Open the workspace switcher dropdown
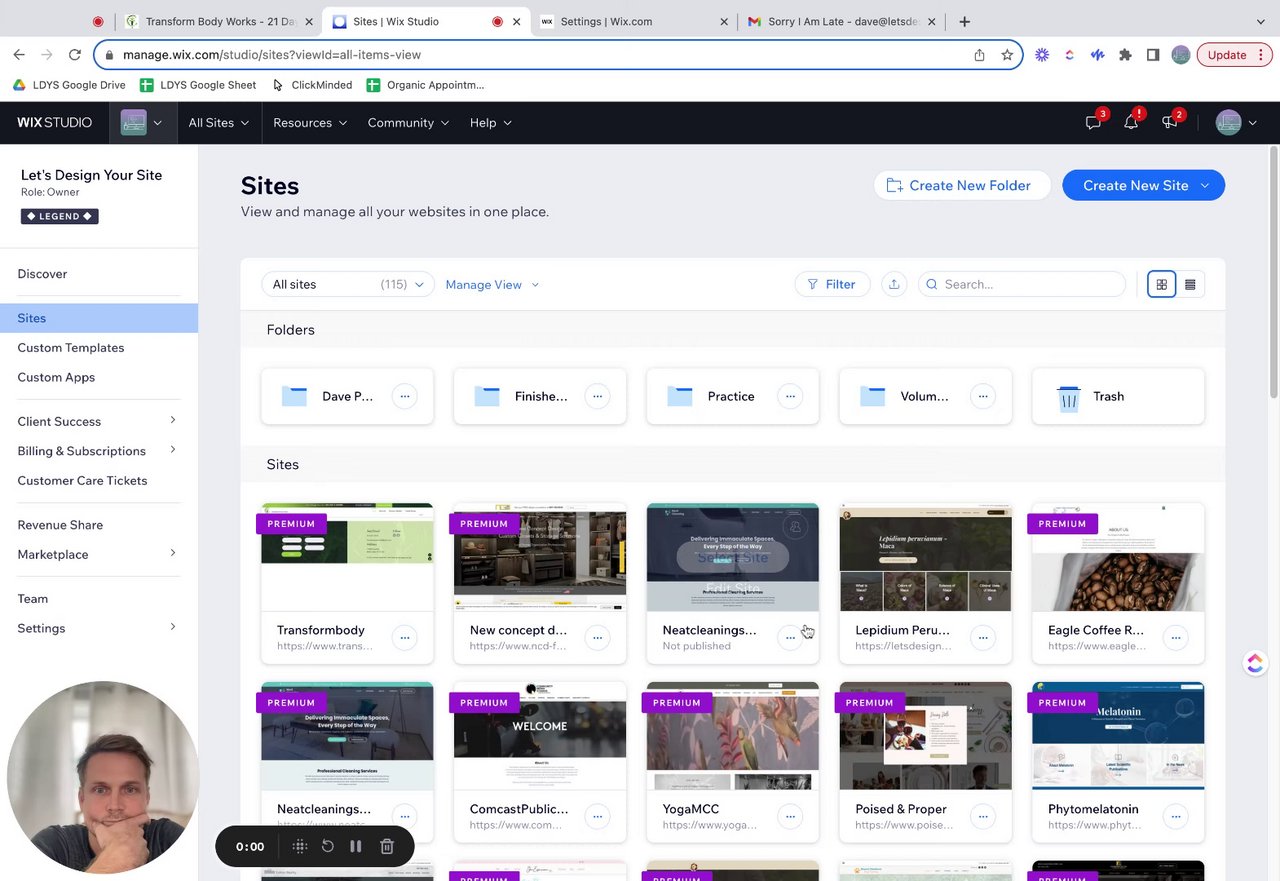Screen dimensions: 1280x881 pyautogui.click(x=141, y=122)
